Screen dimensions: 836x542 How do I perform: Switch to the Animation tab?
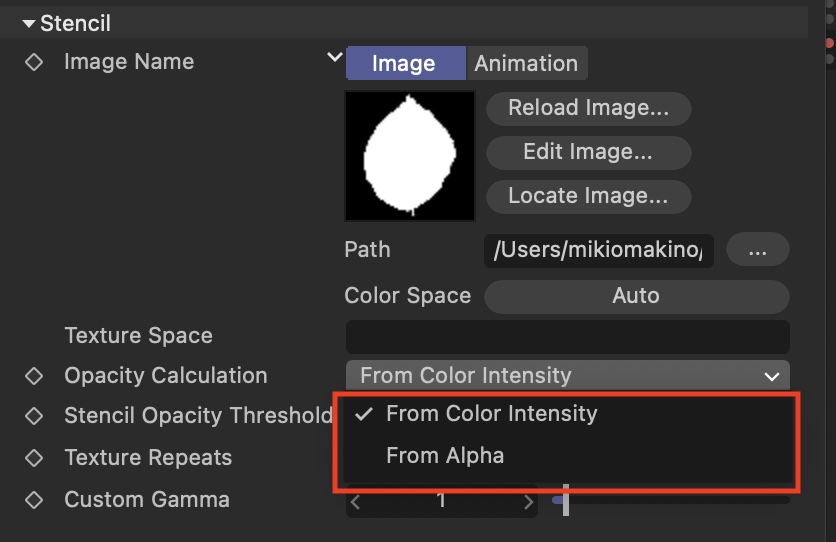pyautogui.click(x=526, y=63)
